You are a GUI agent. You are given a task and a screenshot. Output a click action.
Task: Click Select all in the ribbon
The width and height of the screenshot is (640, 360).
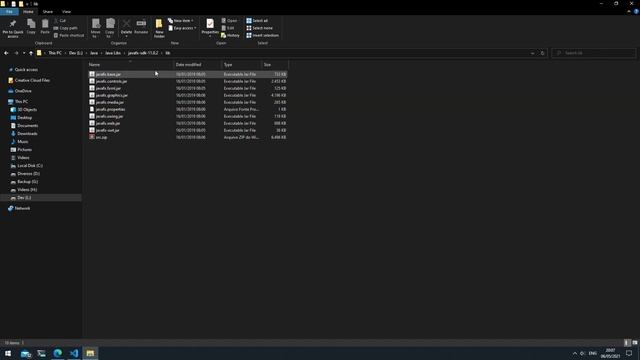[257, 20]
